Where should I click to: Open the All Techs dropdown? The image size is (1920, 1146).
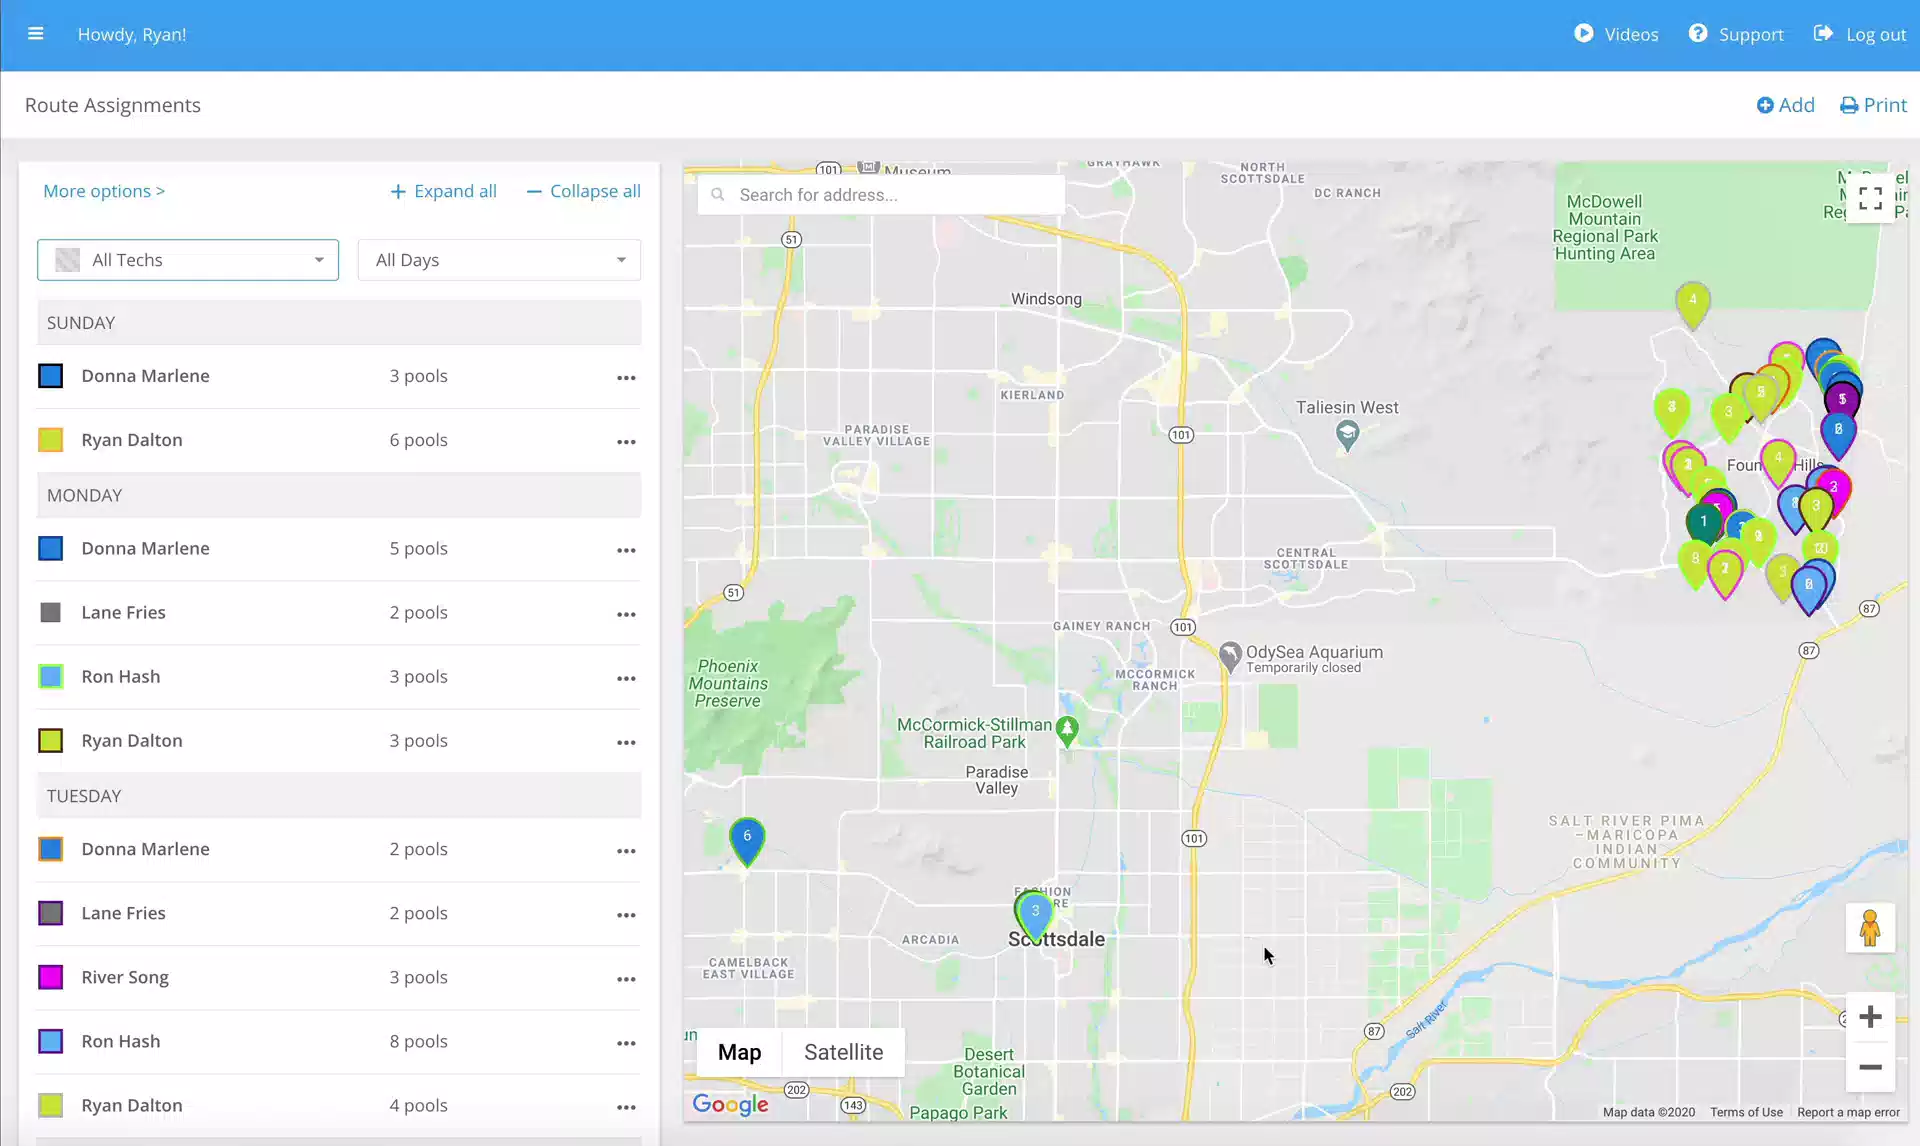click(x=188, y=260)
